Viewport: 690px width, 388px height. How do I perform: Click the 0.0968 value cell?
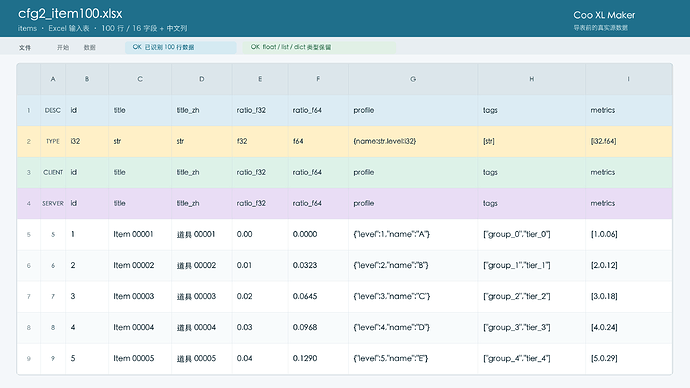tap(318, 328)
